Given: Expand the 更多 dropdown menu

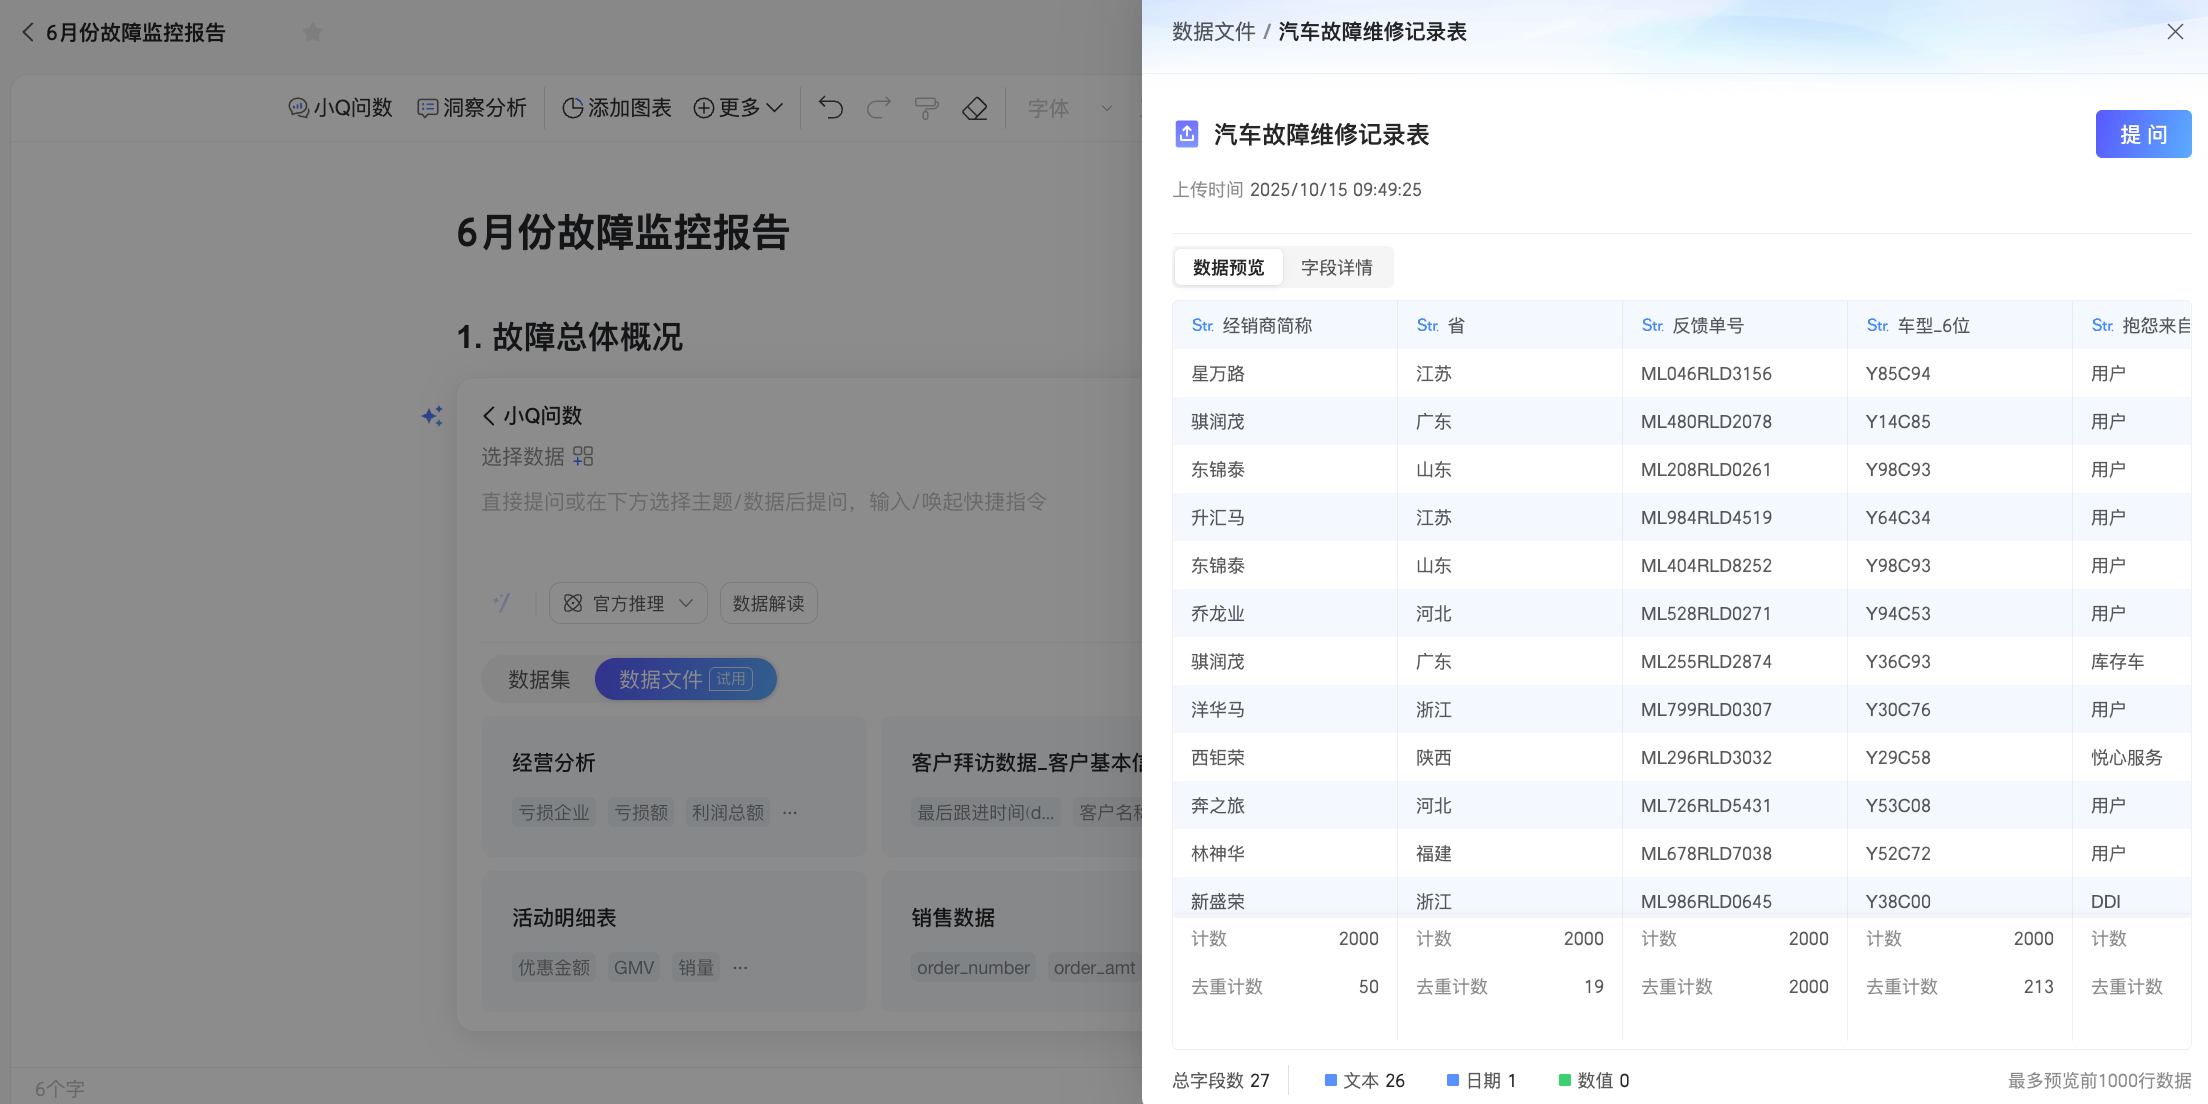Looking at the screenshot, I should [x=738, y=108].
